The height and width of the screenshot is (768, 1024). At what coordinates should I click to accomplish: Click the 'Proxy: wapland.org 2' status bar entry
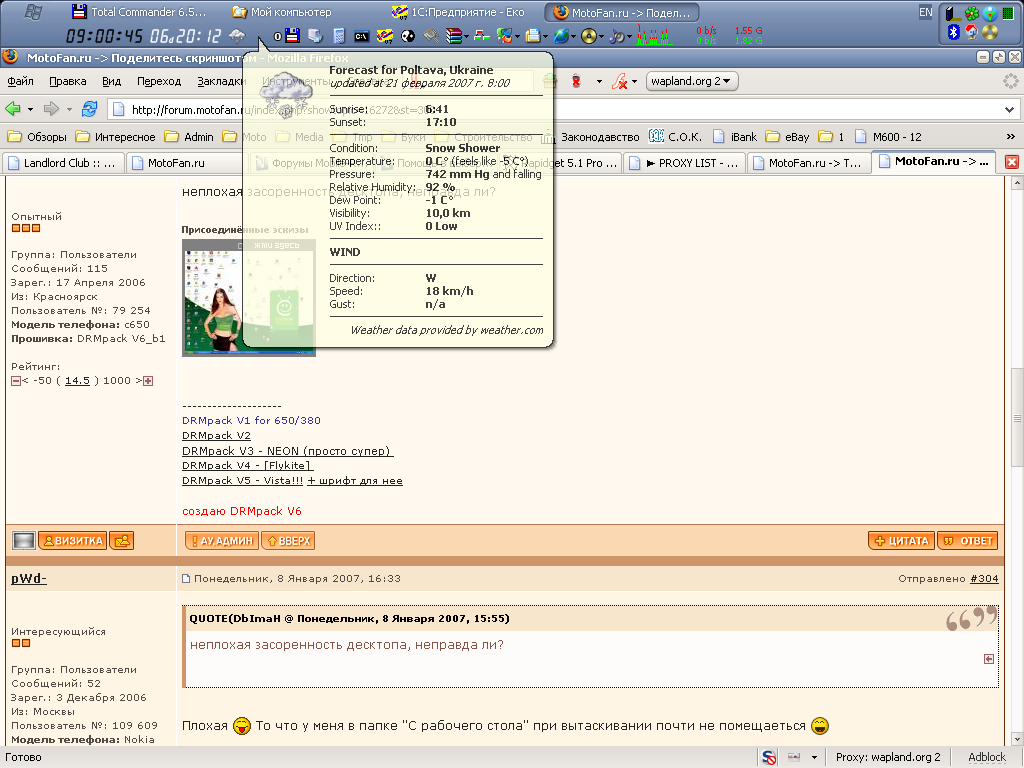tap(888, 758)
